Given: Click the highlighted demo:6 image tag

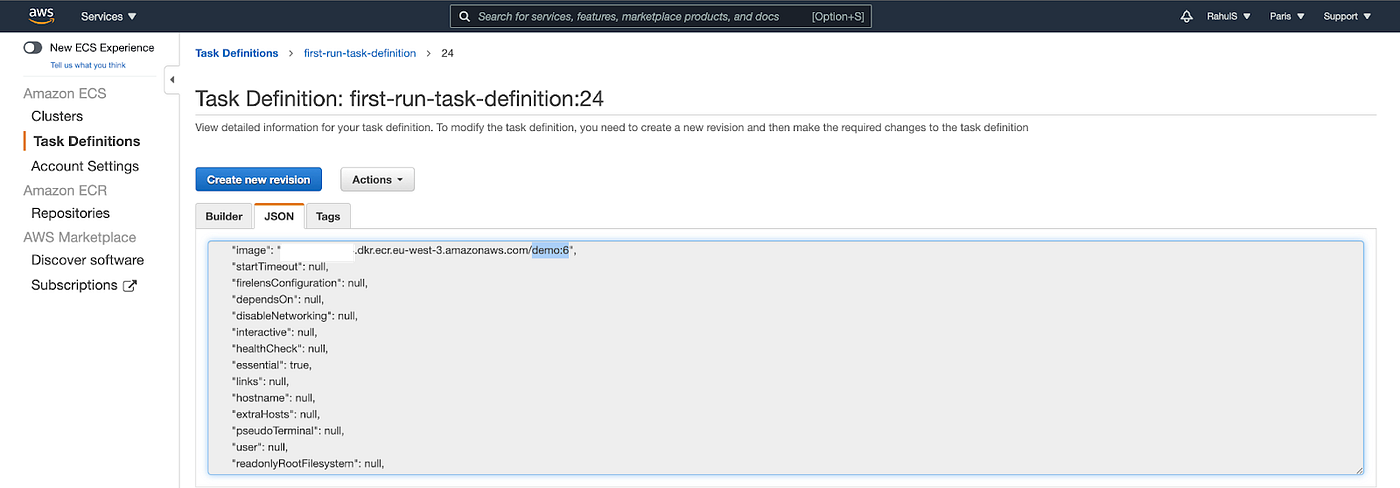Looking at the screenshot, I should 550,250.
